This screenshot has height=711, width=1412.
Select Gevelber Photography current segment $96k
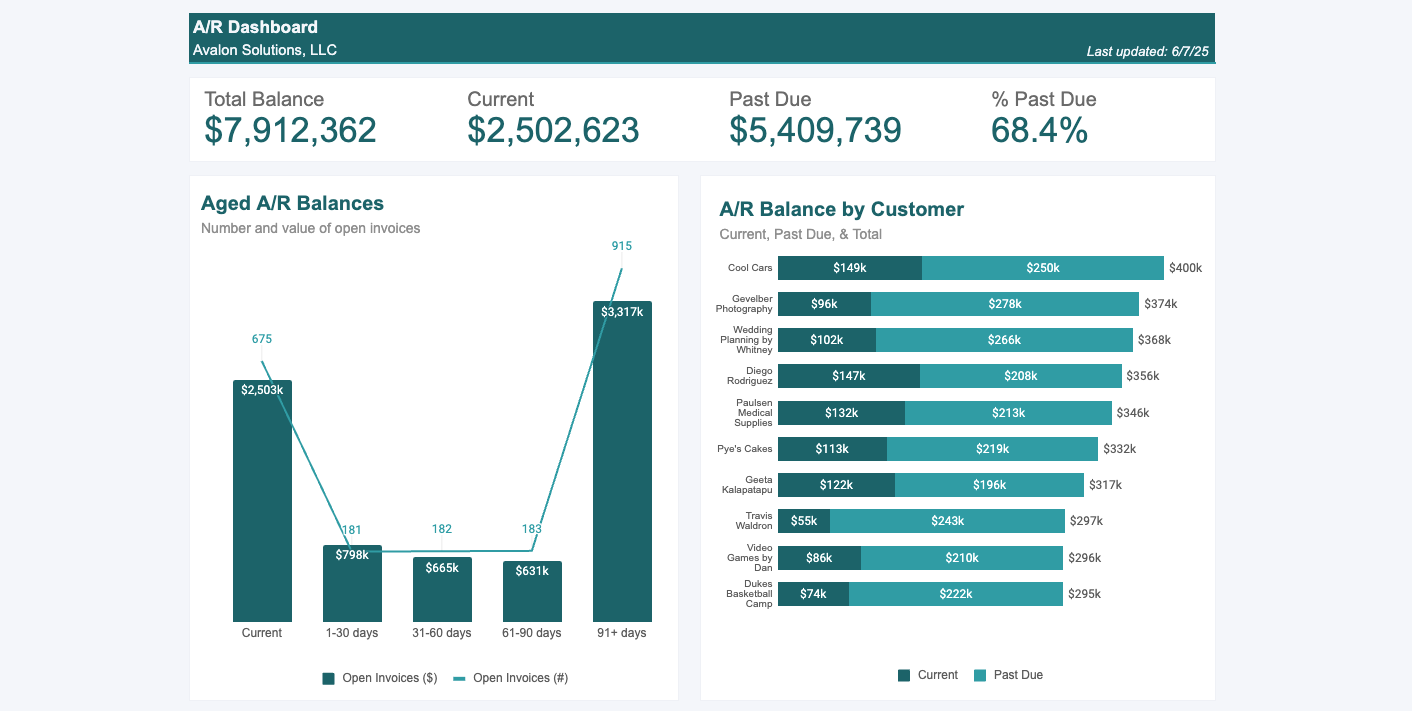tap(824, 304)
